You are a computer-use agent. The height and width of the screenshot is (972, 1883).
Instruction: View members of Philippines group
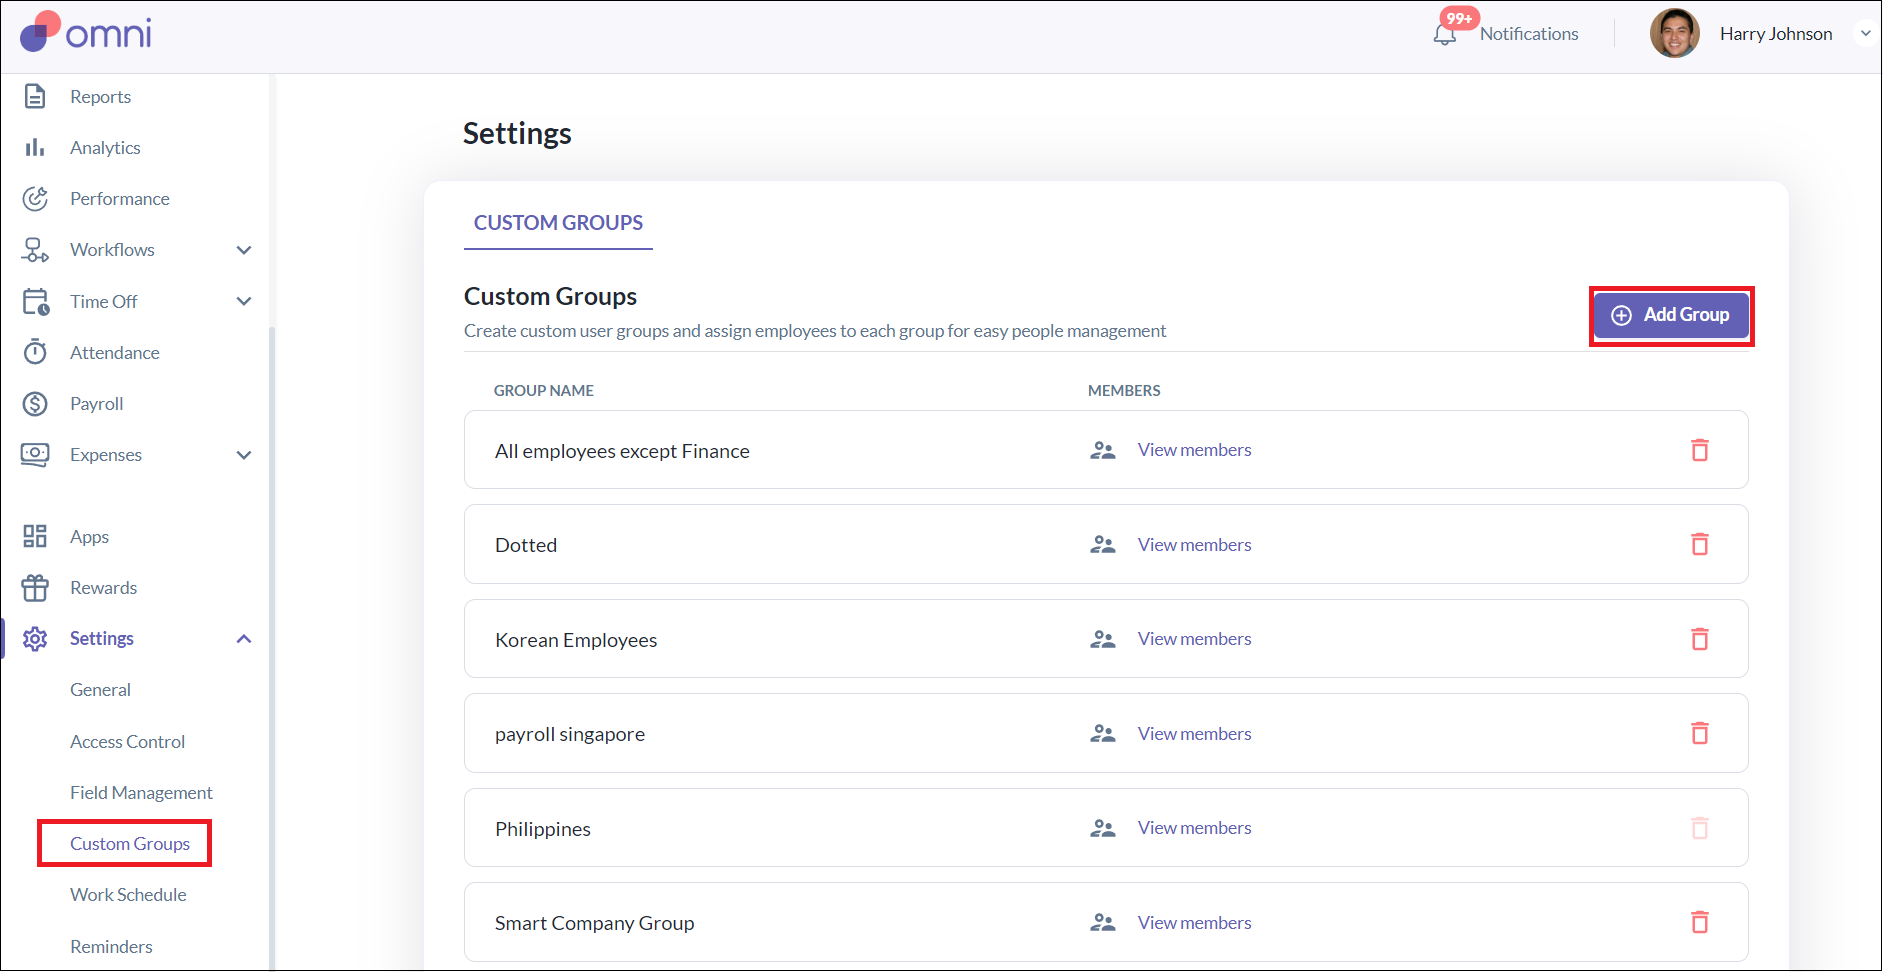click(x=1194, y=828)
